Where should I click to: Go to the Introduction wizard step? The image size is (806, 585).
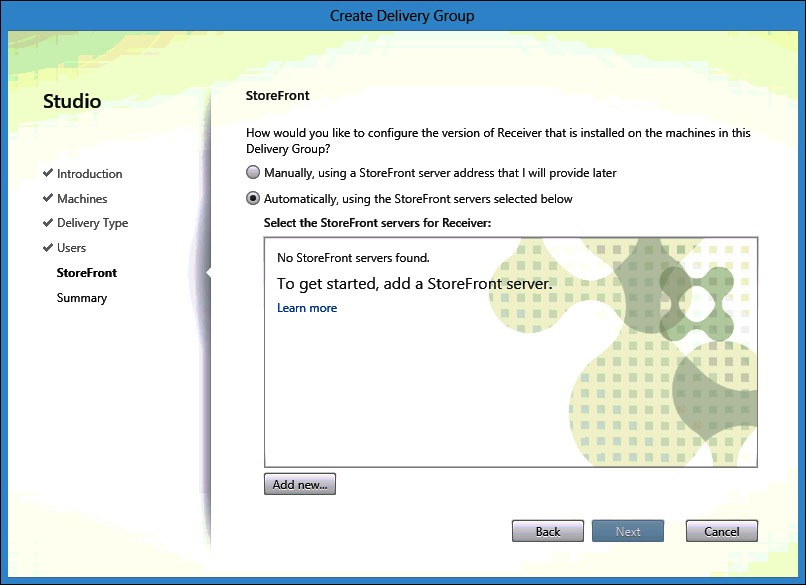point(89,174)
